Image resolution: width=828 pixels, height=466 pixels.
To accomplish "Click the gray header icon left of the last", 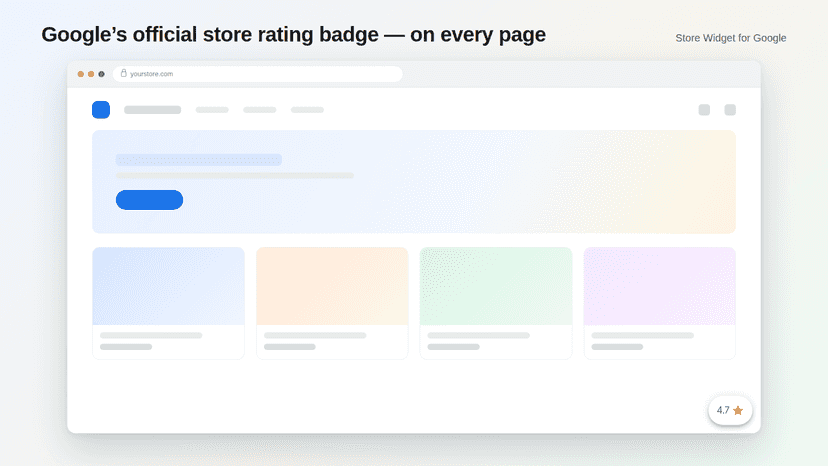I will tap(704, 110).
